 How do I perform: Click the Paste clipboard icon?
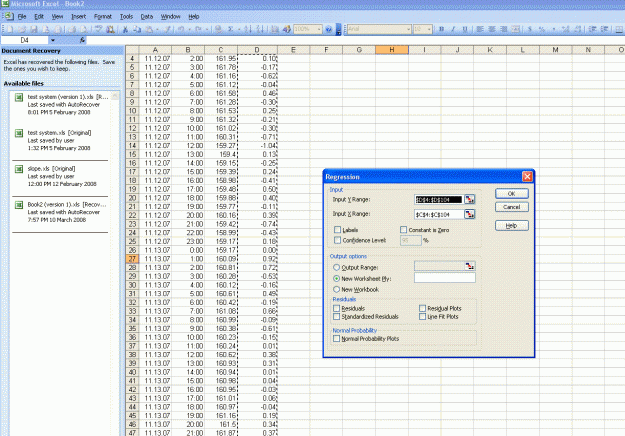coord(149,29)
